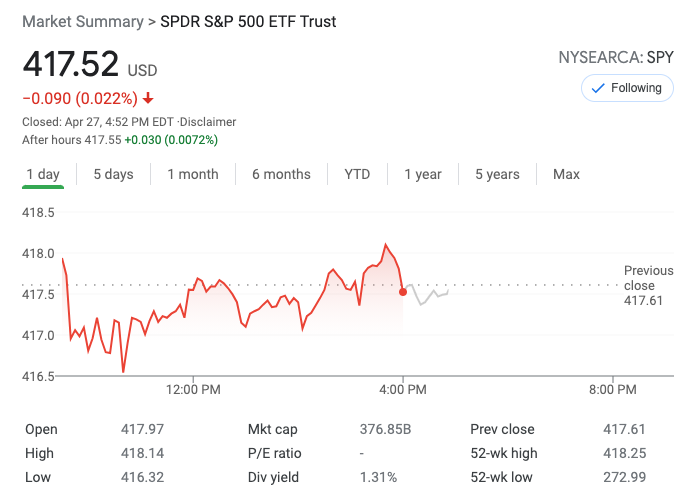Screen dimensions: 700x498
Task: Click the 4:00 PM axis label
Action: click(x=404, y=388)
